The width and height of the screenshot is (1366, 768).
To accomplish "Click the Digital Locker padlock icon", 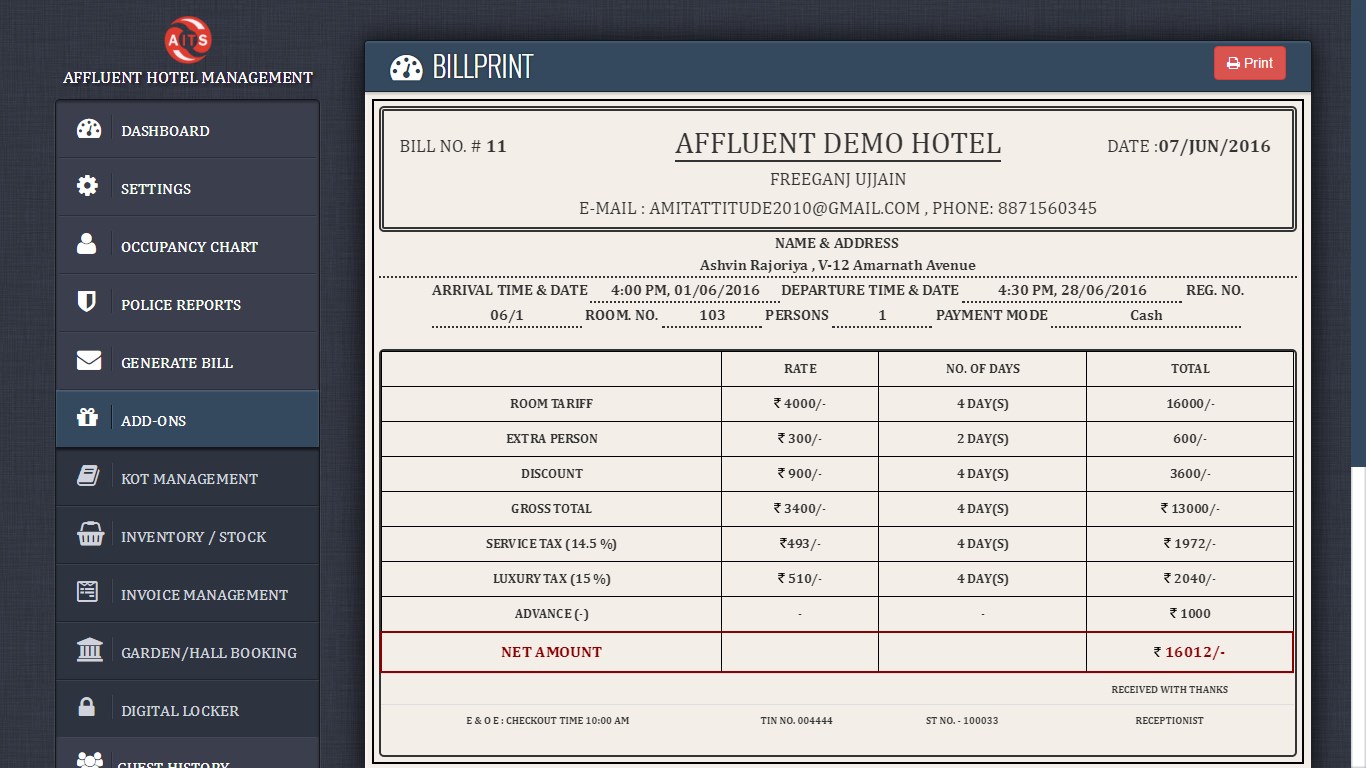I will [87, 707].
